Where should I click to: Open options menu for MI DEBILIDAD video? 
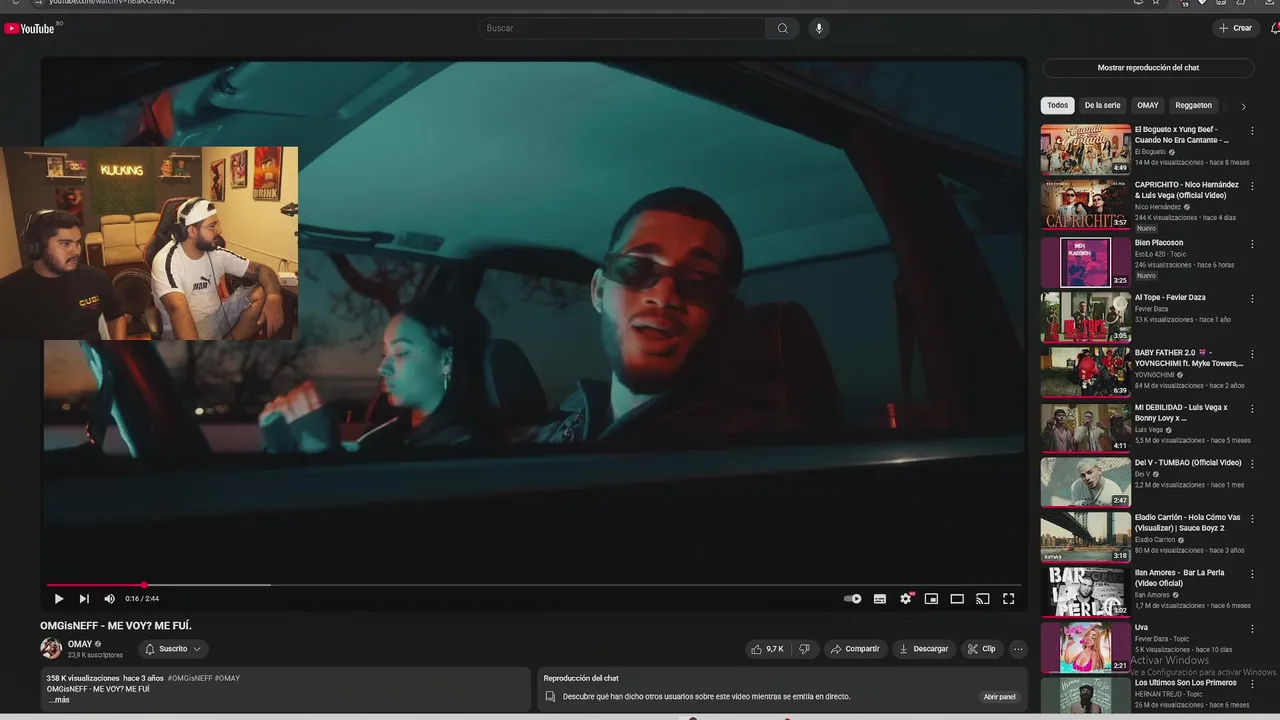1251,409
